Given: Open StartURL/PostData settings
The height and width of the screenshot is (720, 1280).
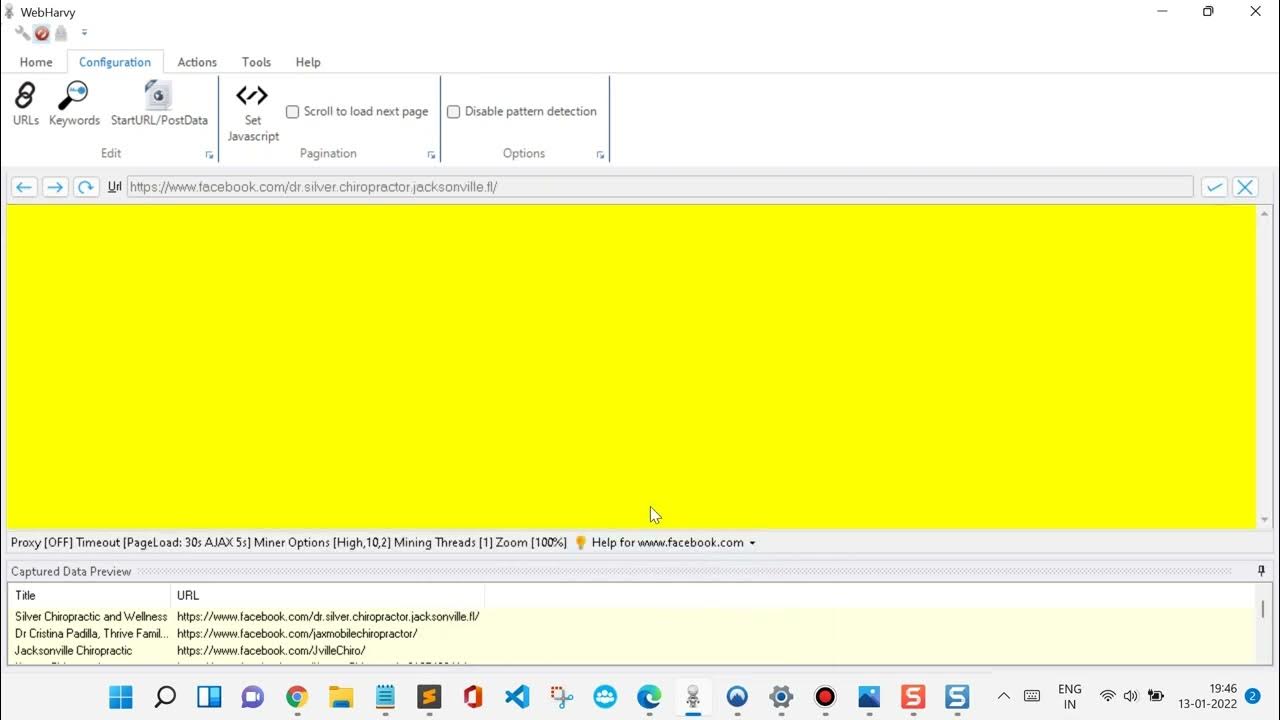Looking at the screenshot, I should [x=159, y=104].
